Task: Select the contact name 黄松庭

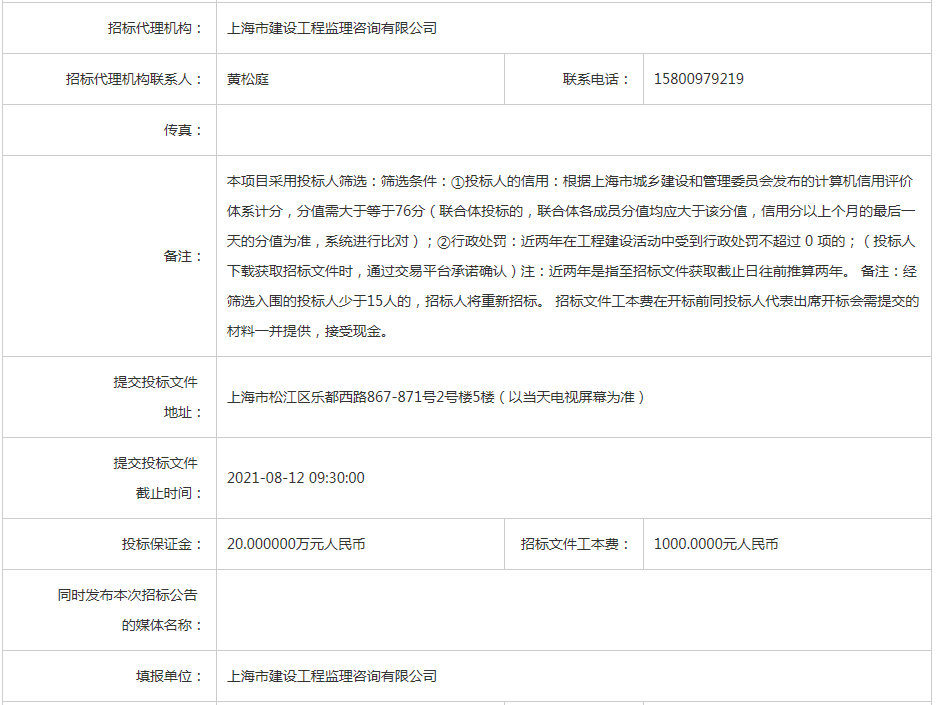Action: click(248, 79)
